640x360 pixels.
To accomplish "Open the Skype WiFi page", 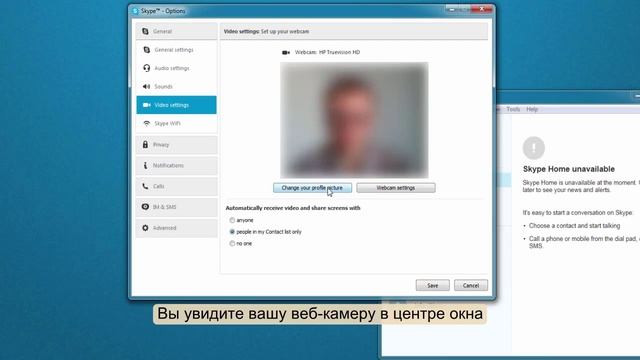I will (176, 123).
